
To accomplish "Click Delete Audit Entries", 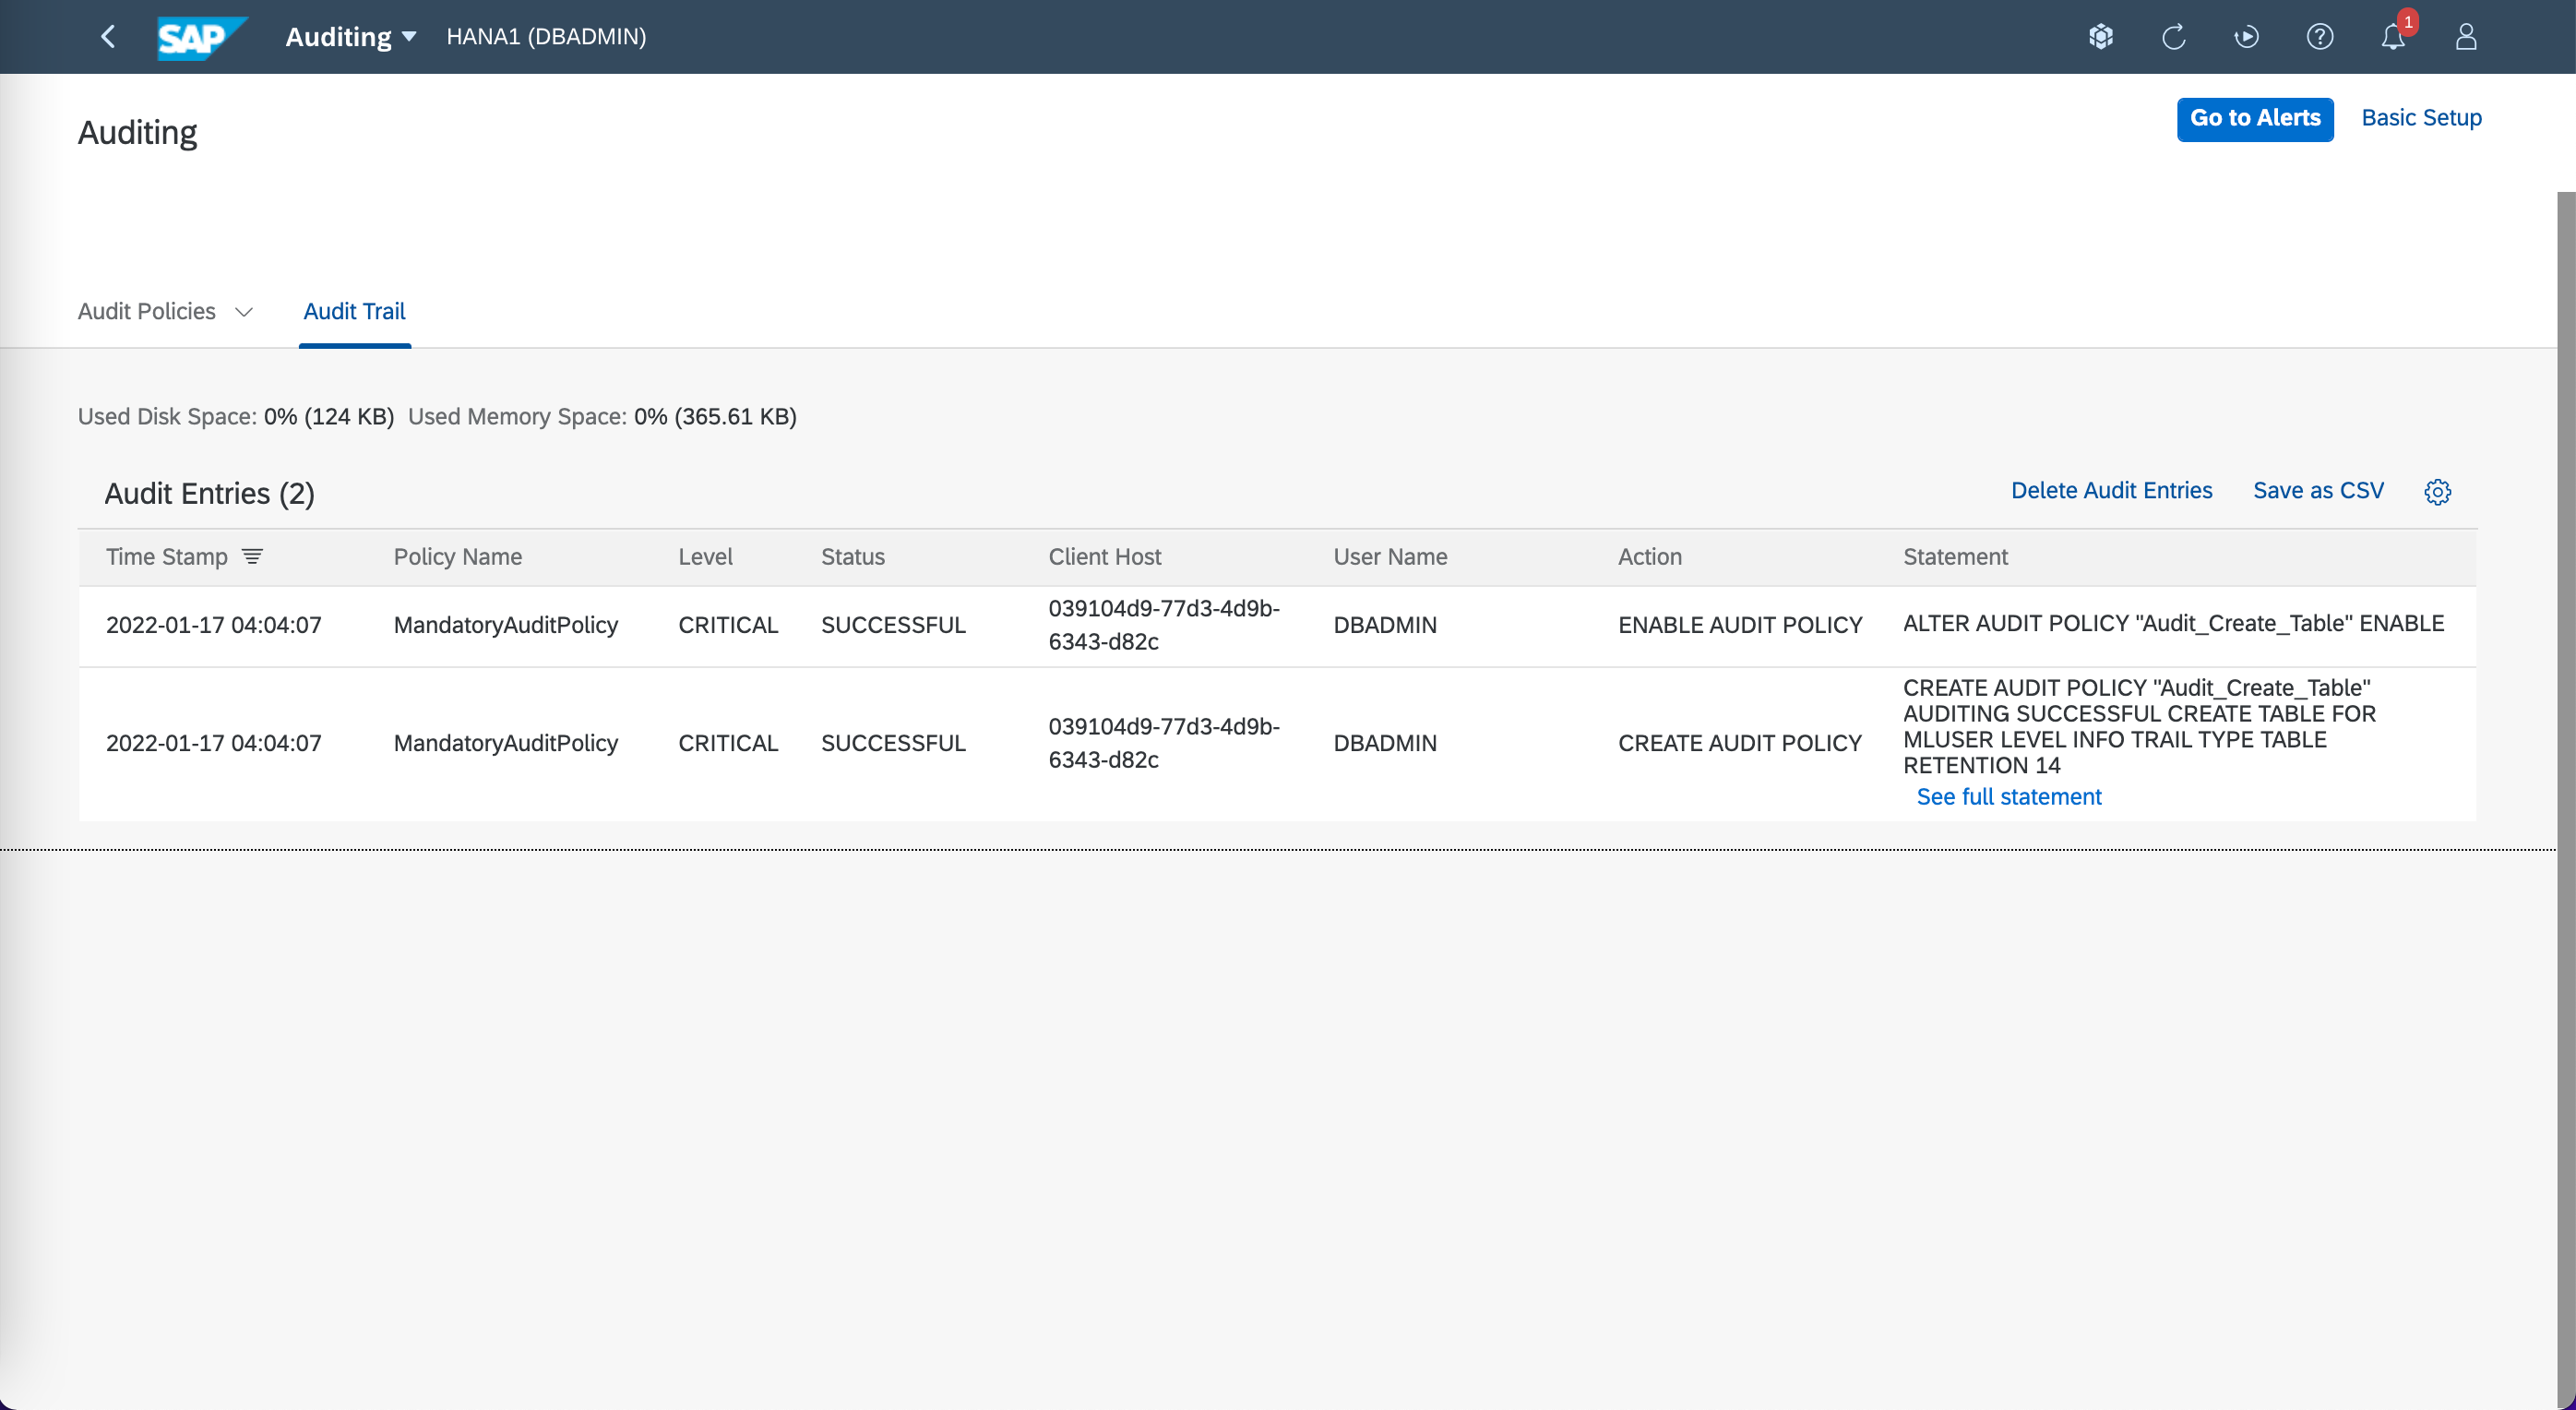I will [2111, 491].
